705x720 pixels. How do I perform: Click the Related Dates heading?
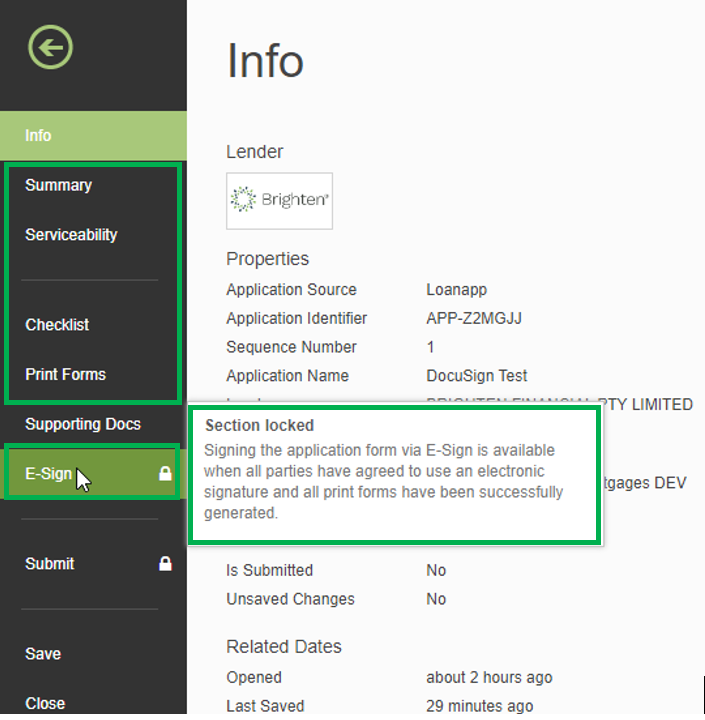(284, 647)
